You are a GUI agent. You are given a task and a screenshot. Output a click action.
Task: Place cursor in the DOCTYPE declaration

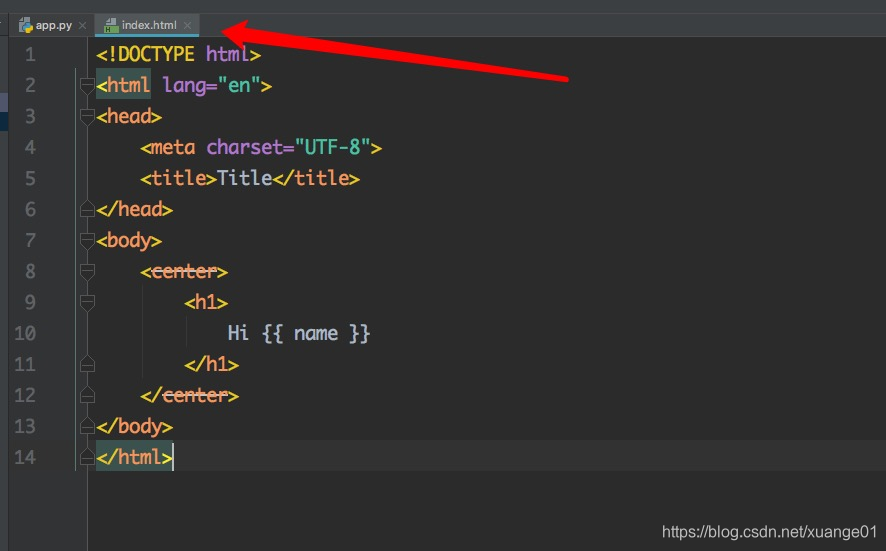coord(178,55)
